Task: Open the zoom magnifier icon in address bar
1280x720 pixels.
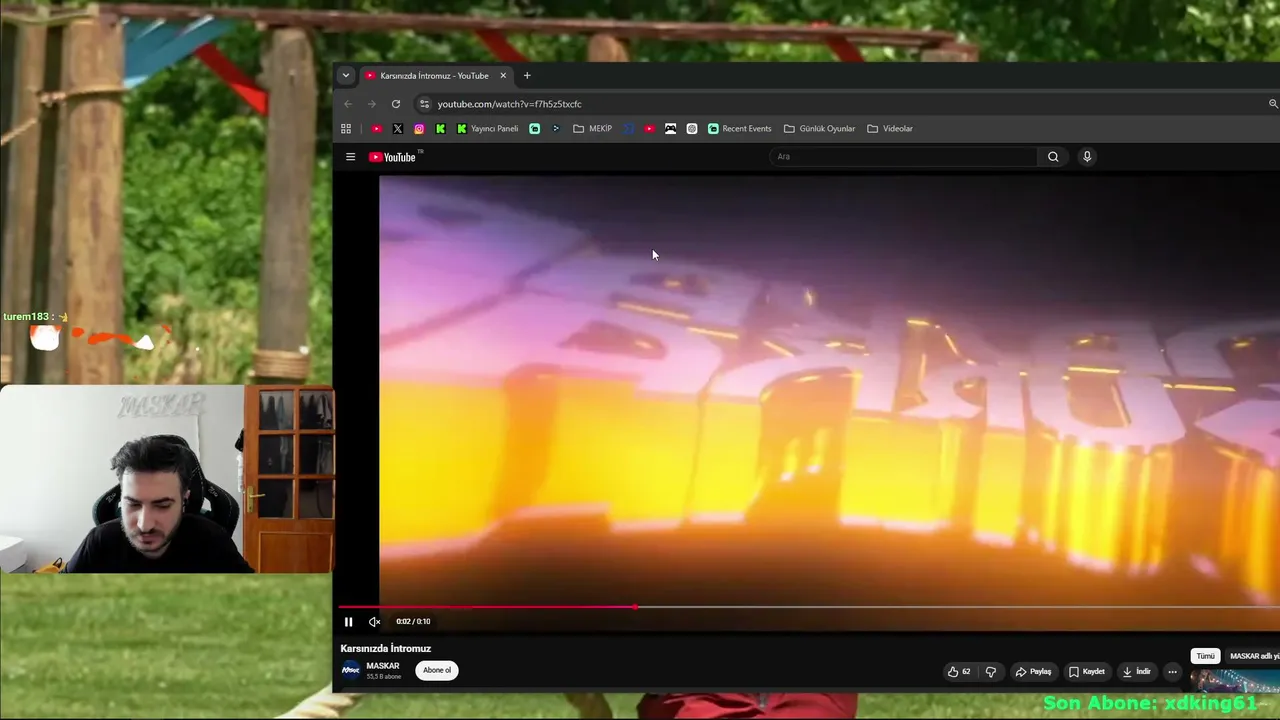Action: click(x=1273, y=104)
